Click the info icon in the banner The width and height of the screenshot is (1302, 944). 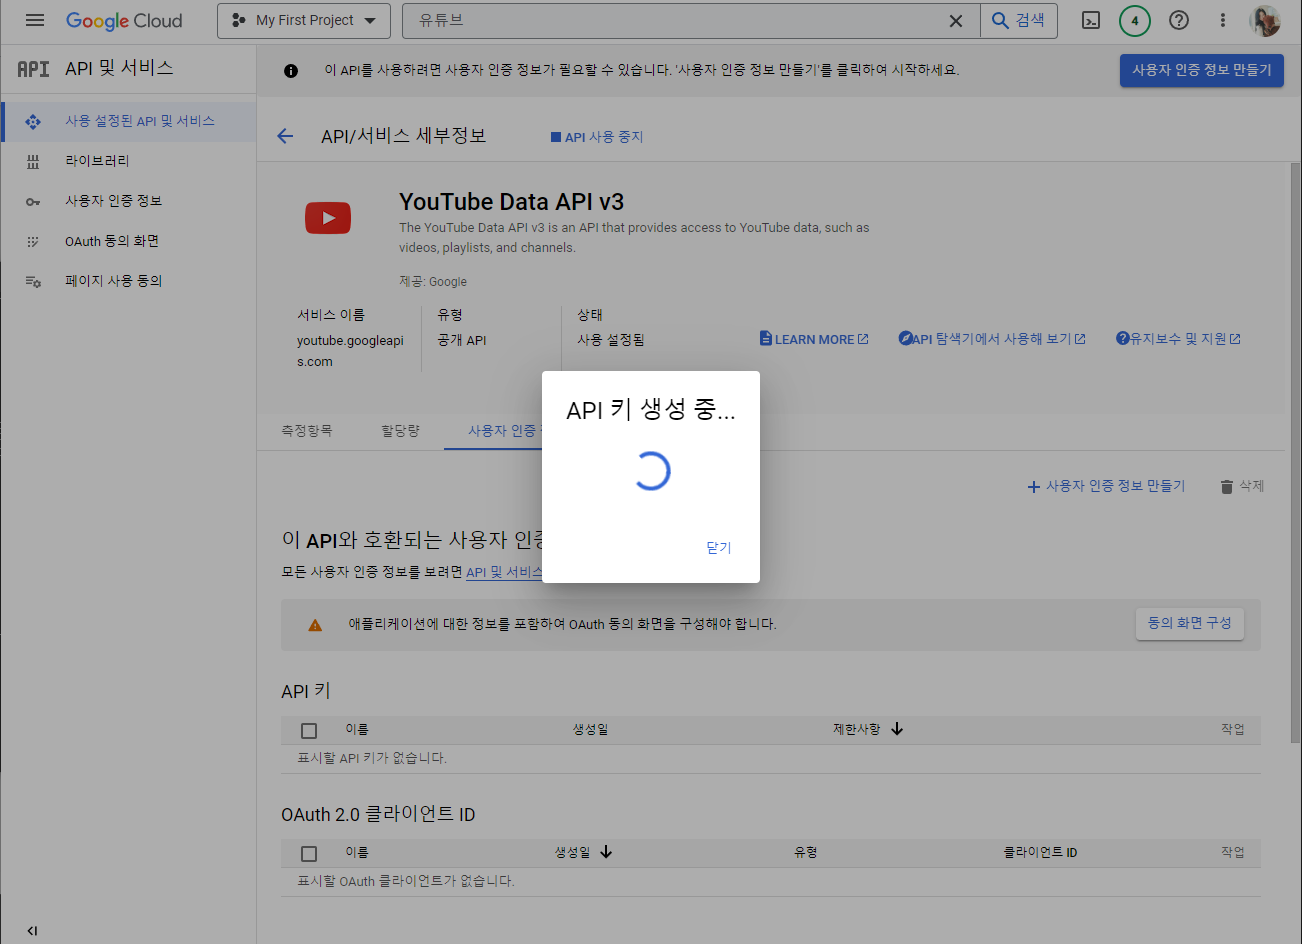[291, 70]
